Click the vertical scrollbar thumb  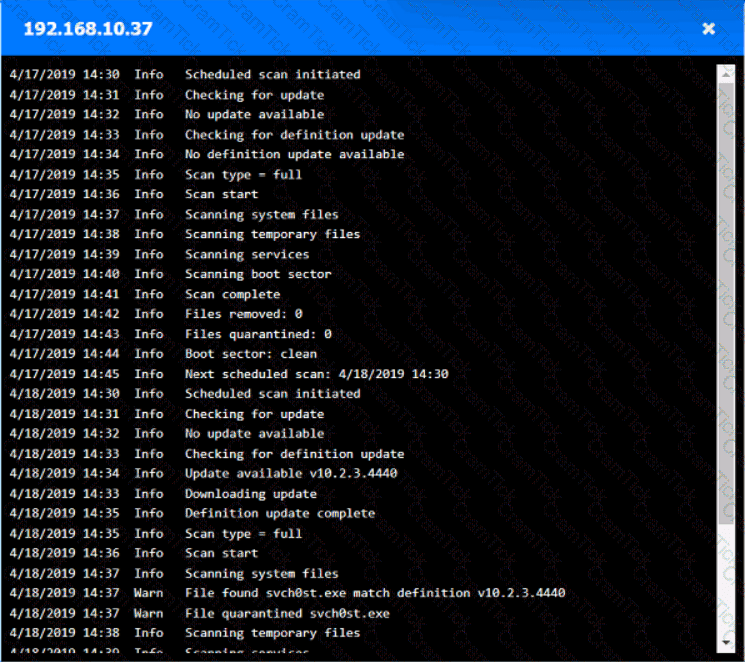tap(726, 300)
